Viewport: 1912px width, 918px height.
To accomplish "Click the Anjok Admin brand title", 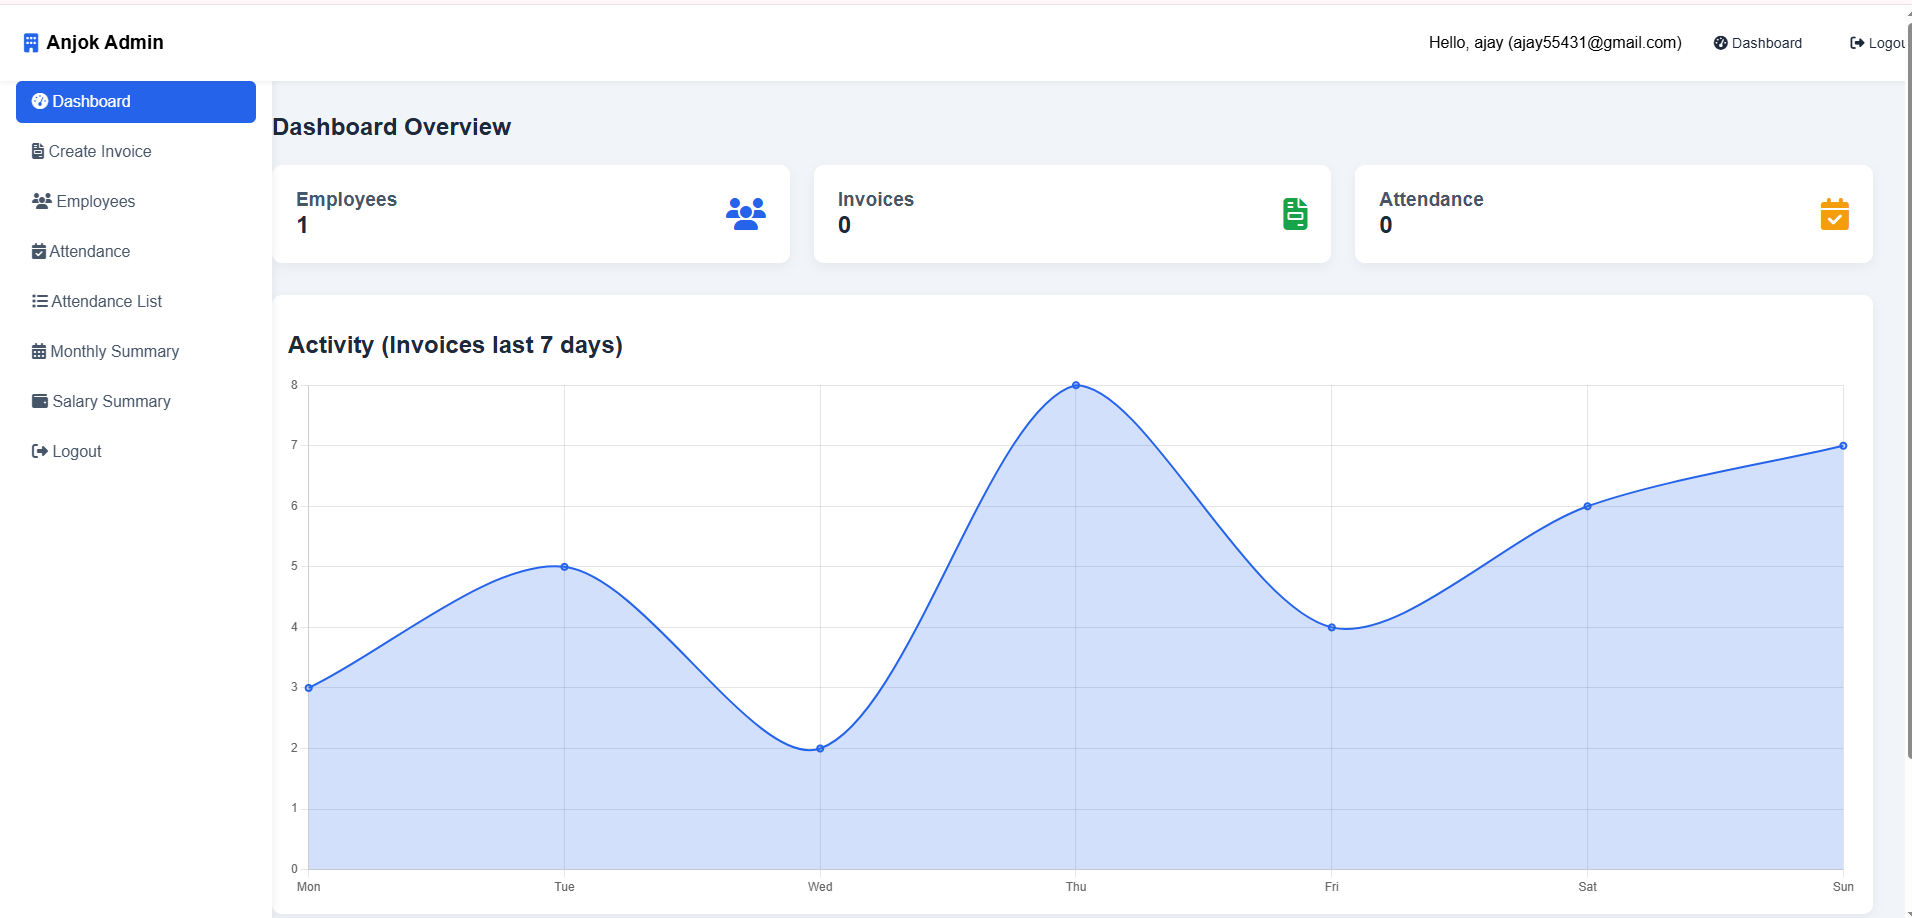I will [x=105, y=43].
